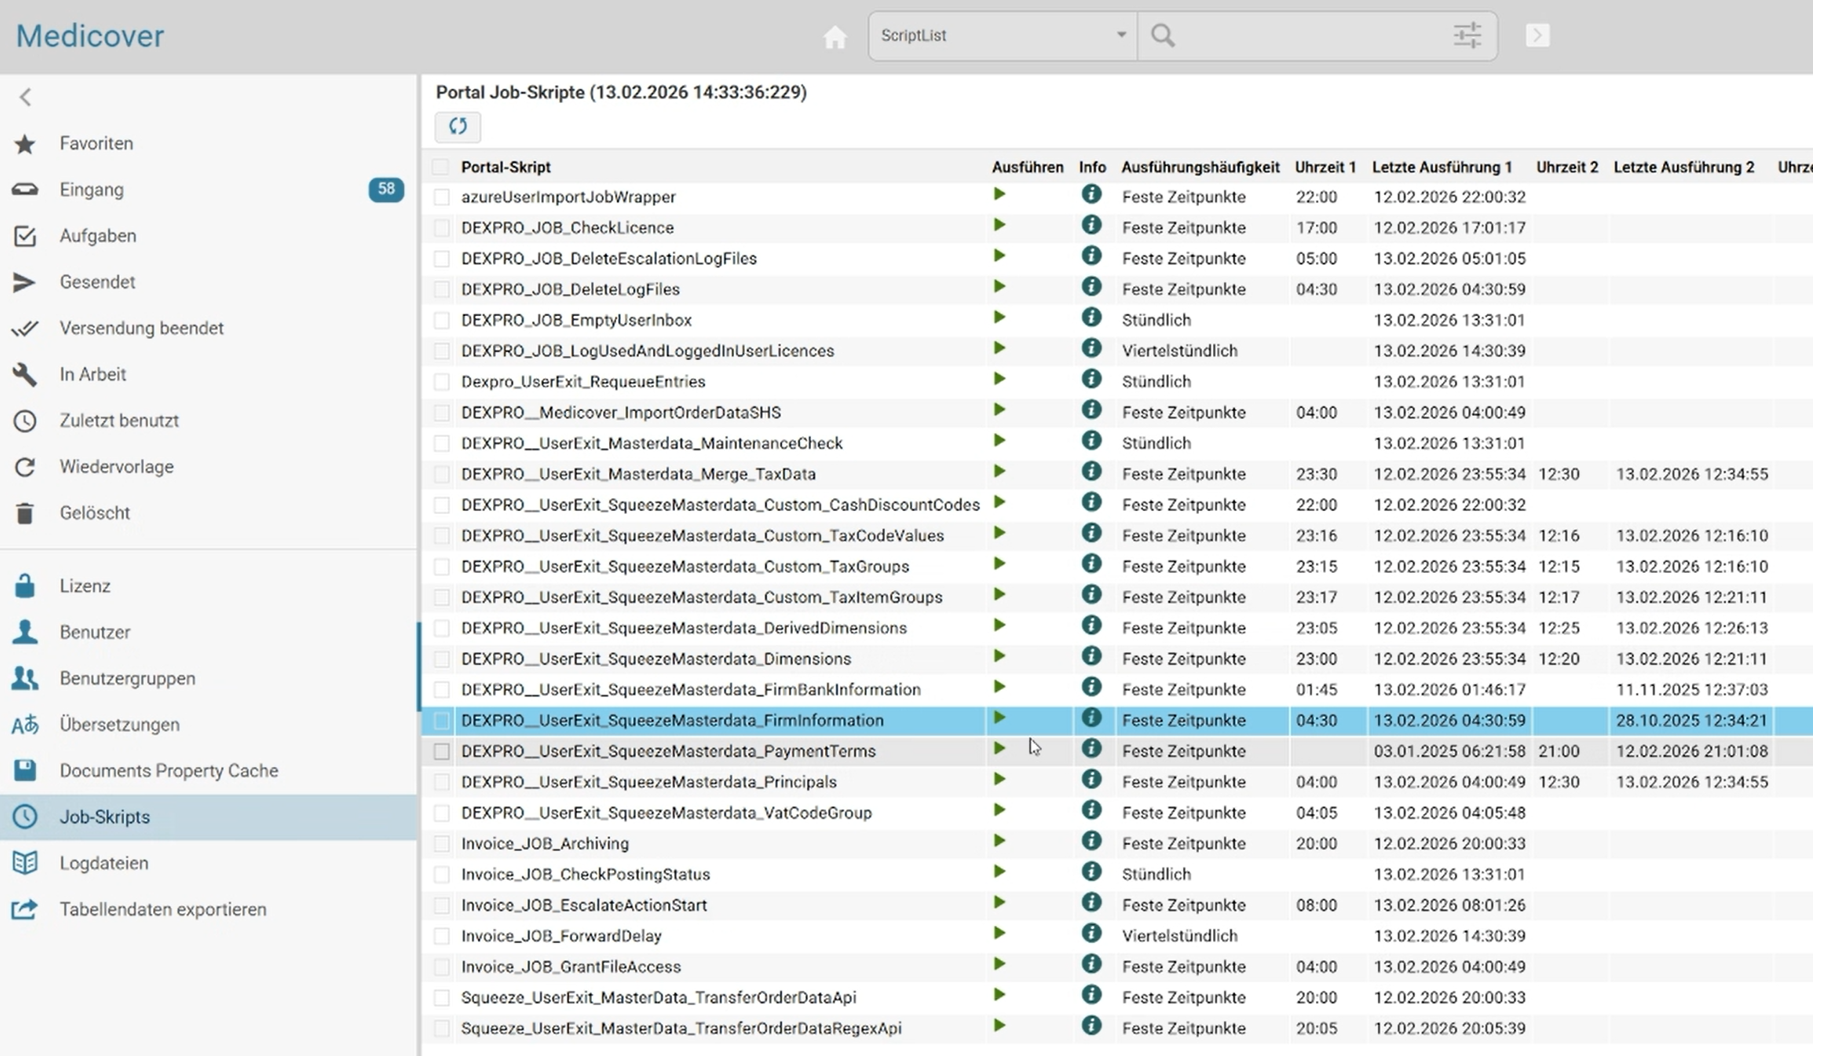Open search filter settings icon
The width and height of the screenshot is (1821, 1056).
click(1466, 36)
